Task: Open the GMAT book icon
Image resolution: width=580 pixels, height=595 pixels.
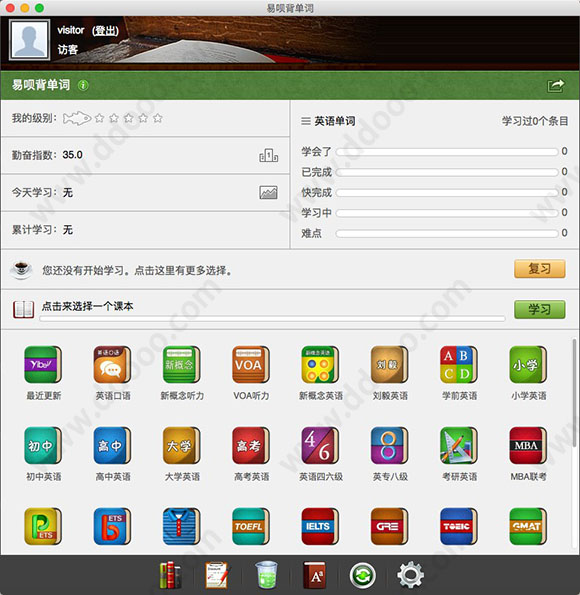Action: [528, 526]
